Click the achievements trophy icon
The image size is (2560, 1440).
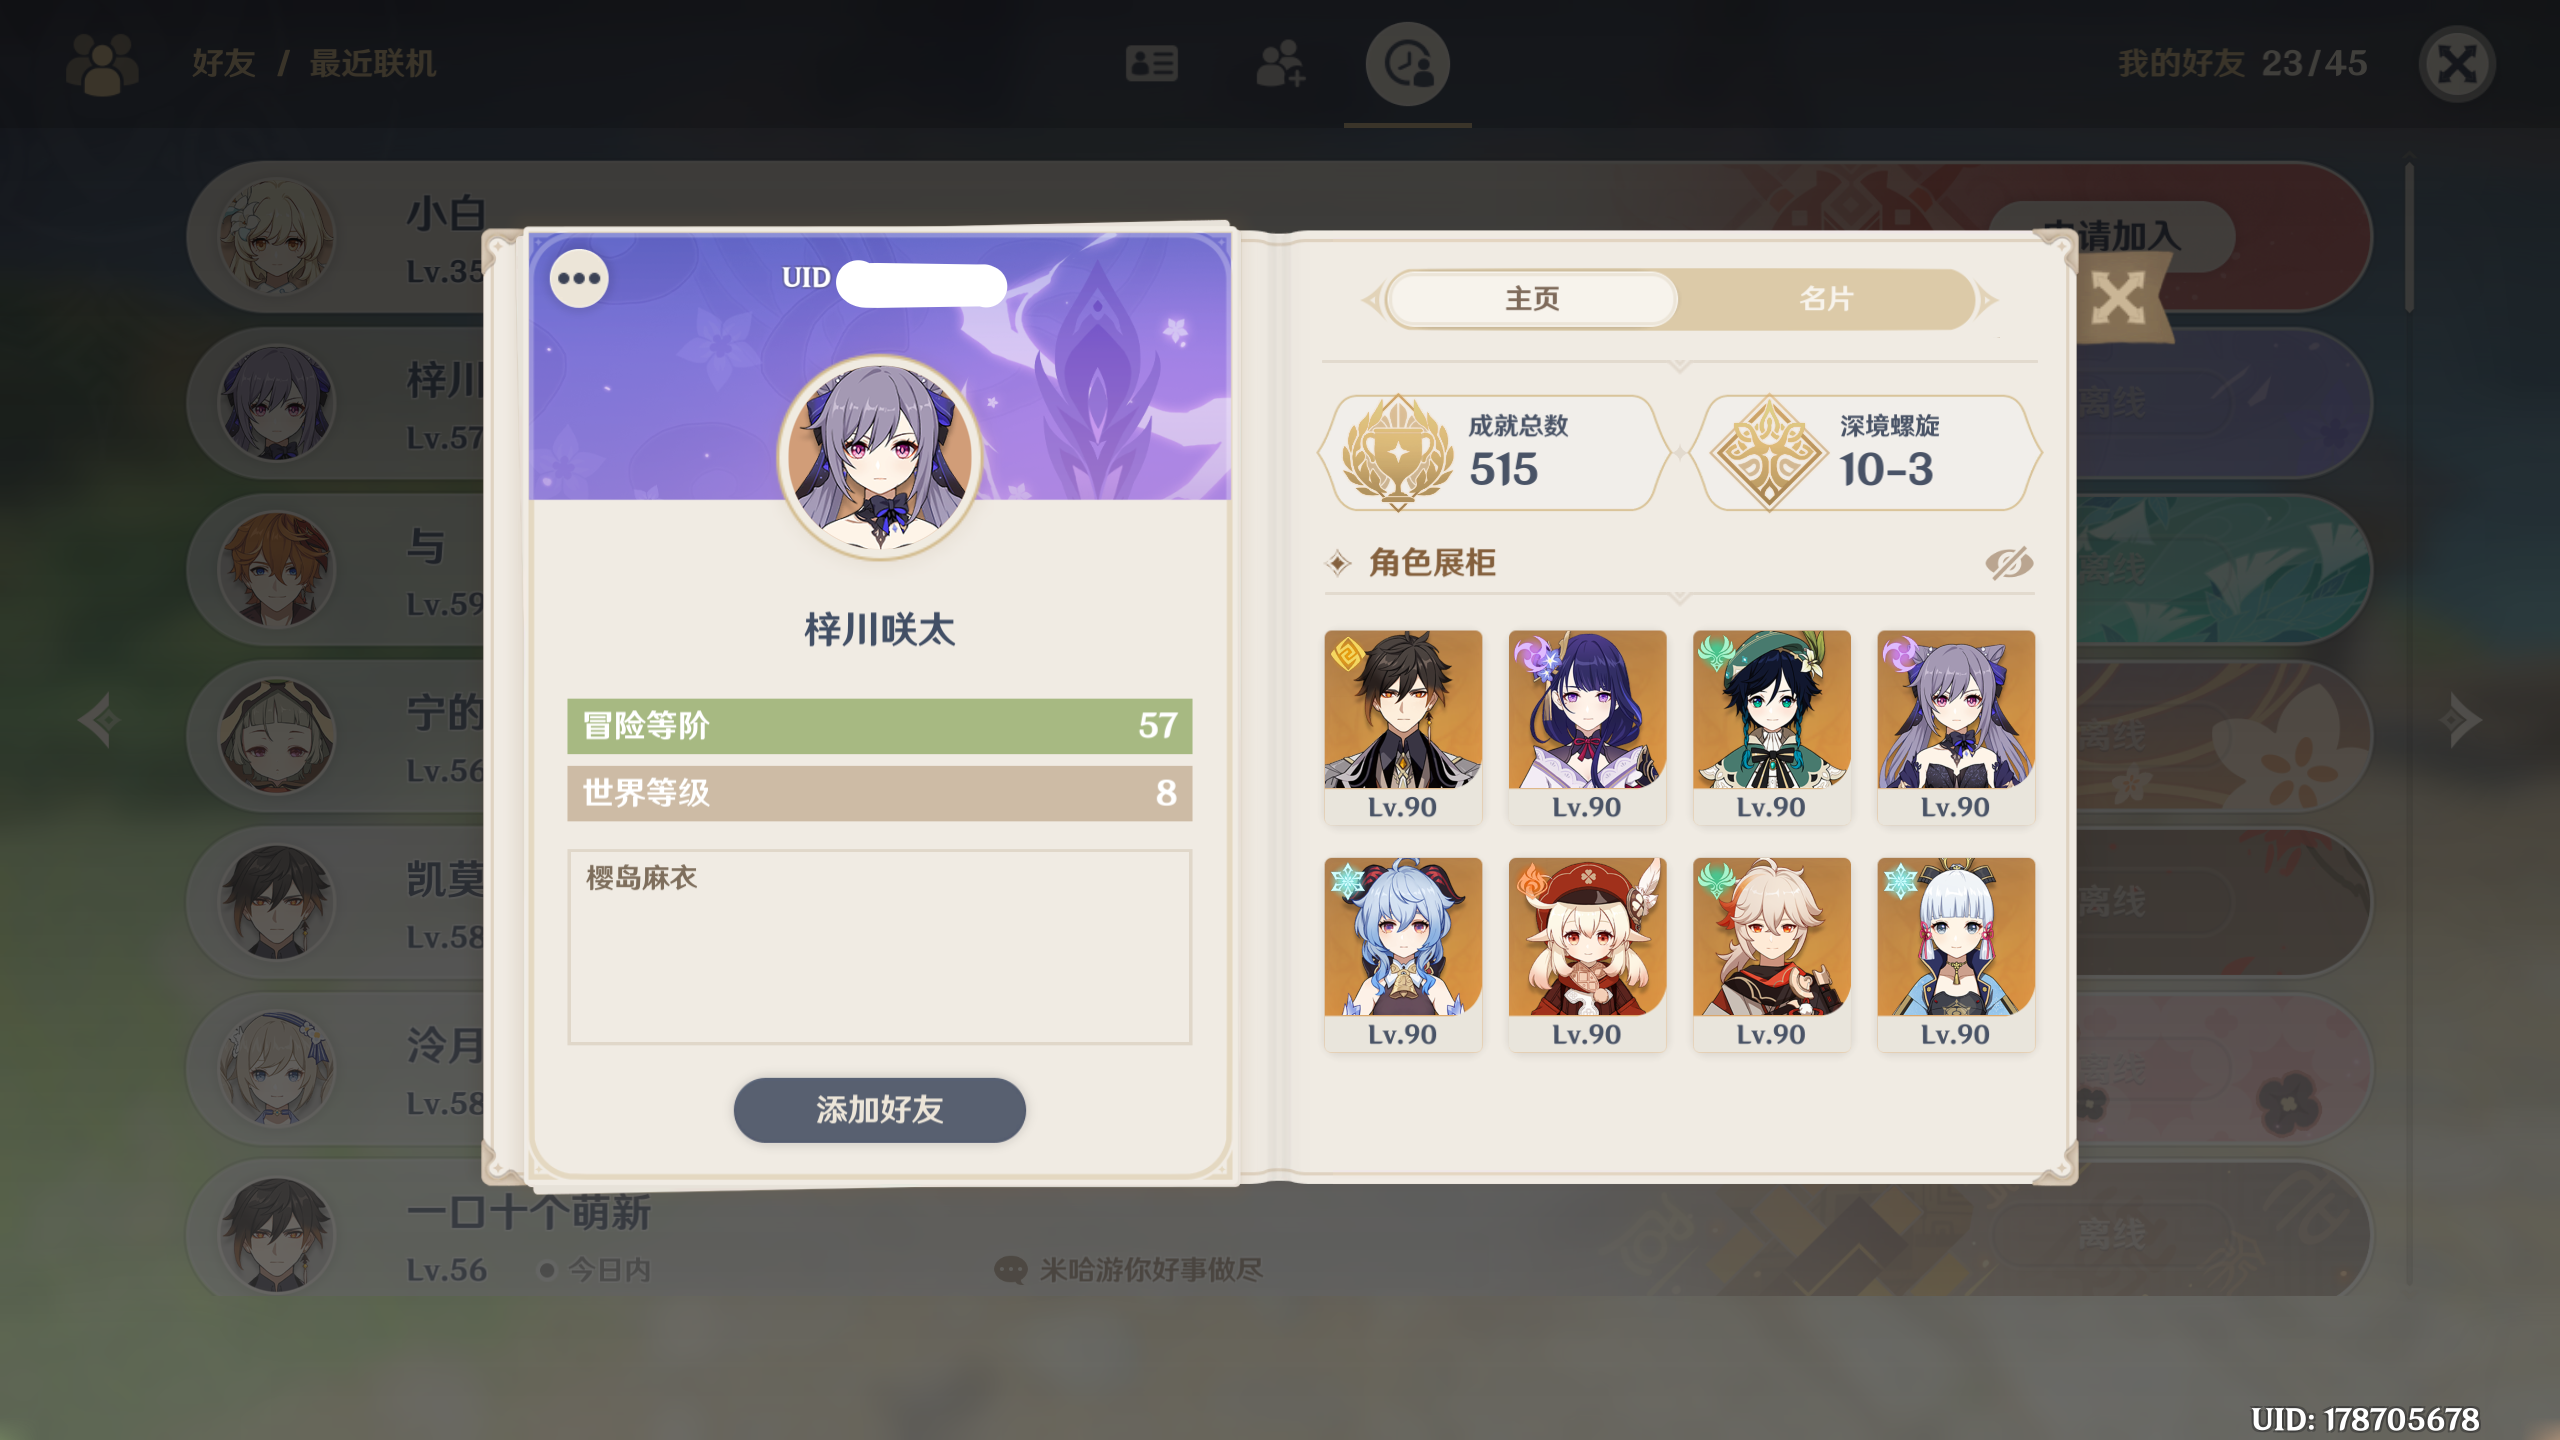point(1397,451)
